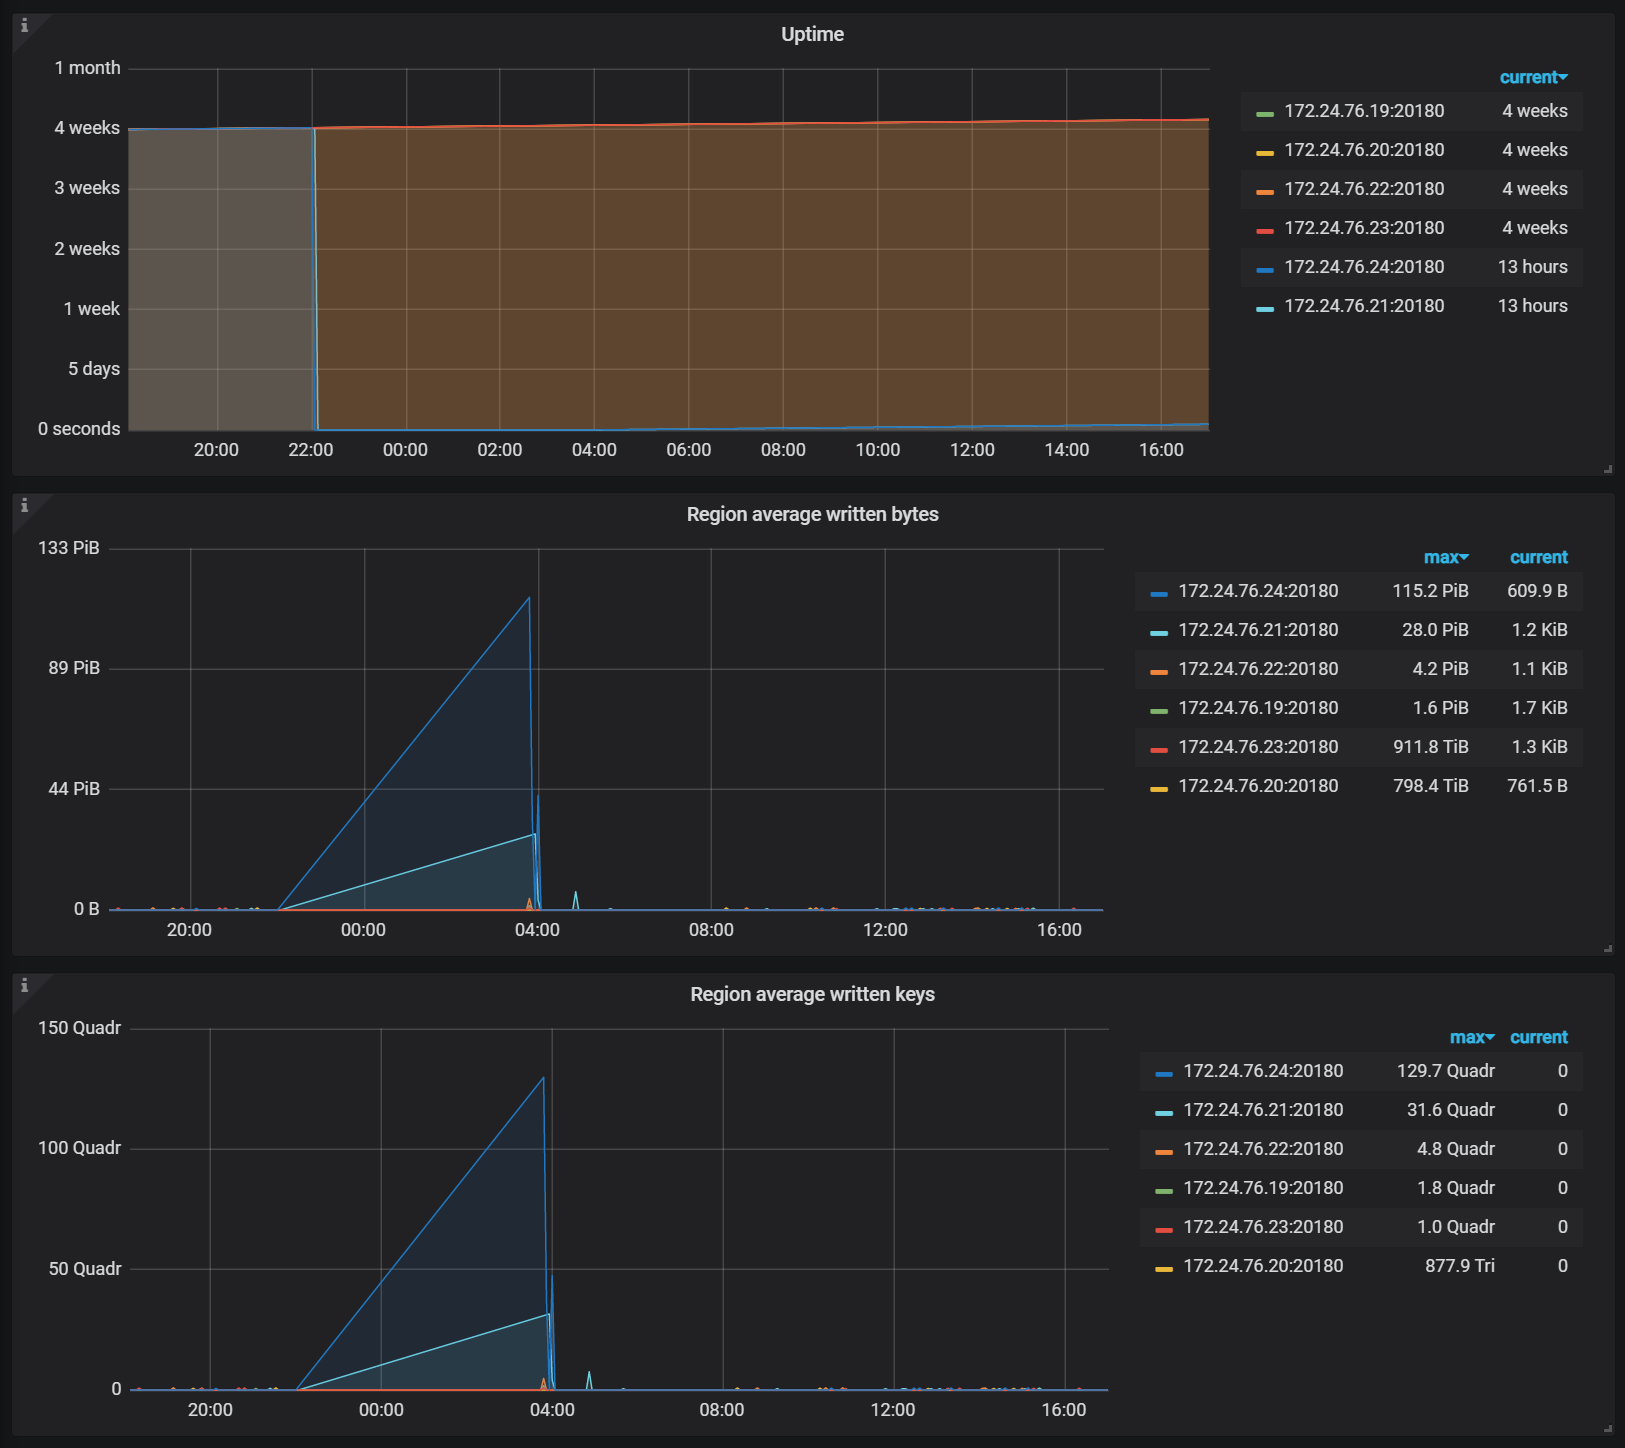Screen dimensions: 1625x1448
Task: Change color of blue 172.24.76.24 swatch in written keys
Action: click(1164, 1074)
